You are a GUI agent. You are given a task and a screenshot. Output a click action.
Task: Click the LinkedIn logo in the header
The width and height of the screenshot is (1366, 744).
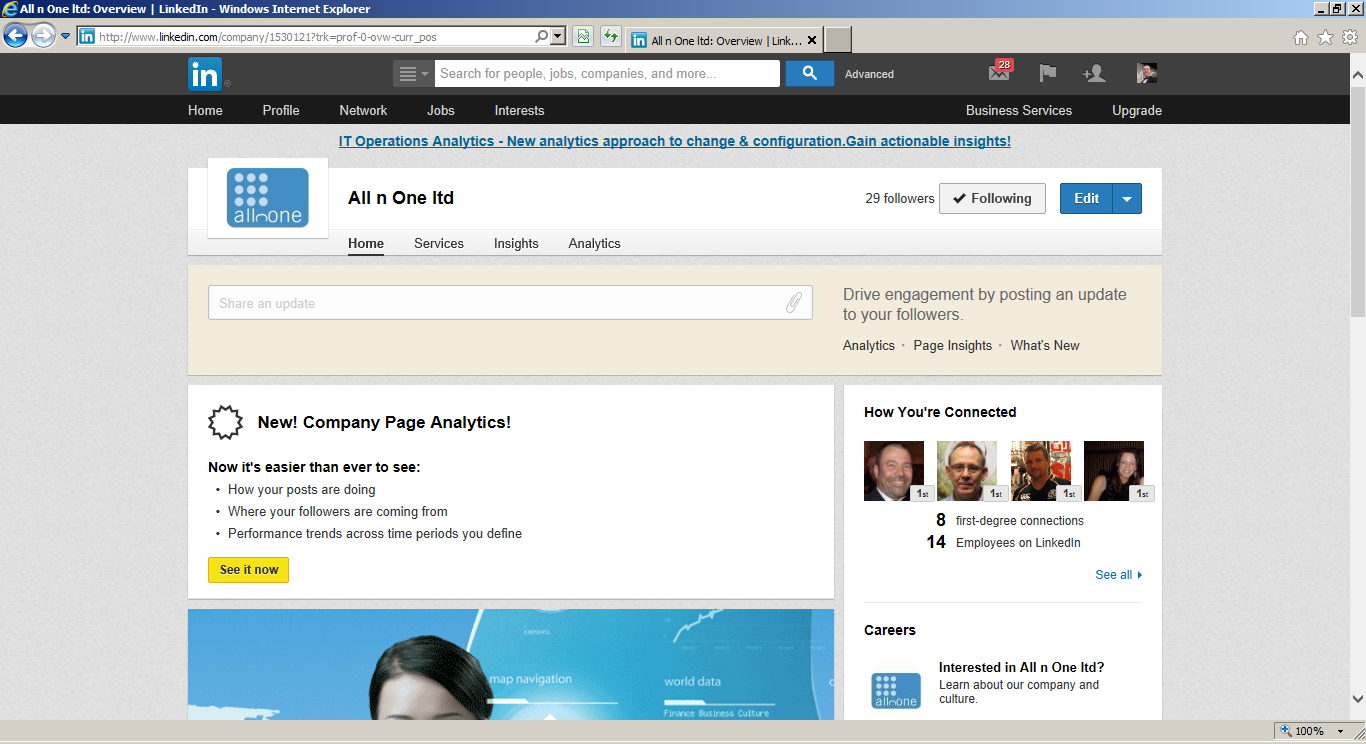[x=205, y=74]
